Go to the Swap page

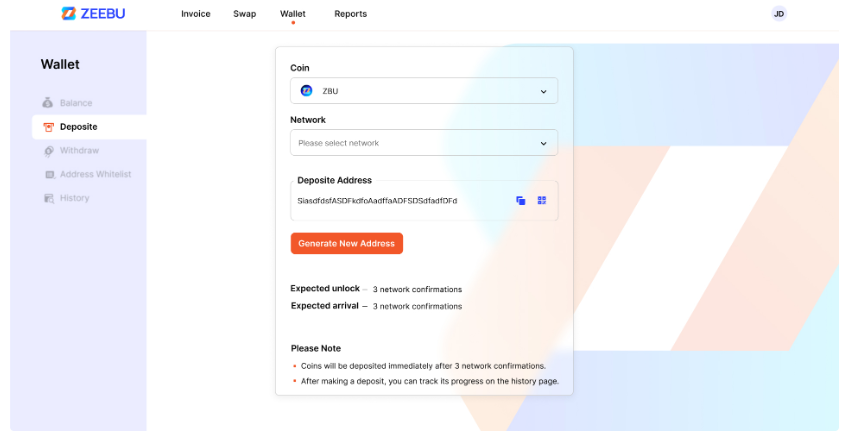[x=244, y=14]
